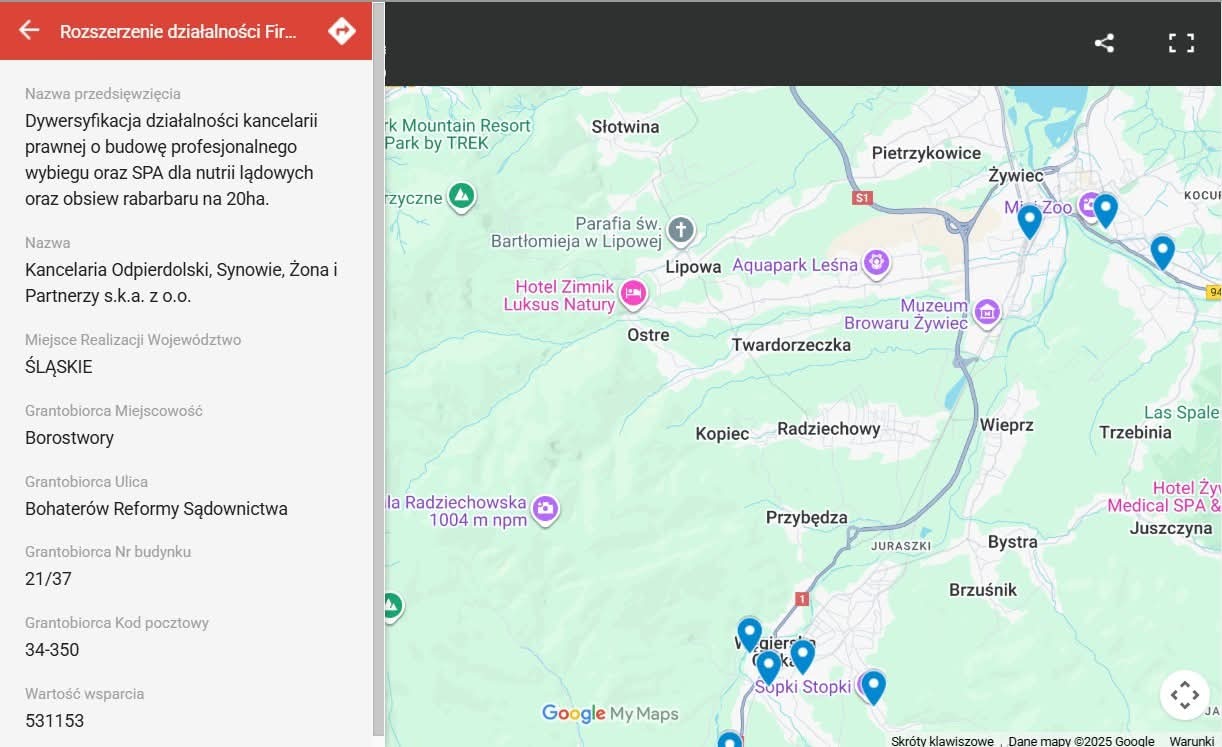
Task: Click the Radziechowy village label
Action: pyautogui.click(x=828, y=429)
